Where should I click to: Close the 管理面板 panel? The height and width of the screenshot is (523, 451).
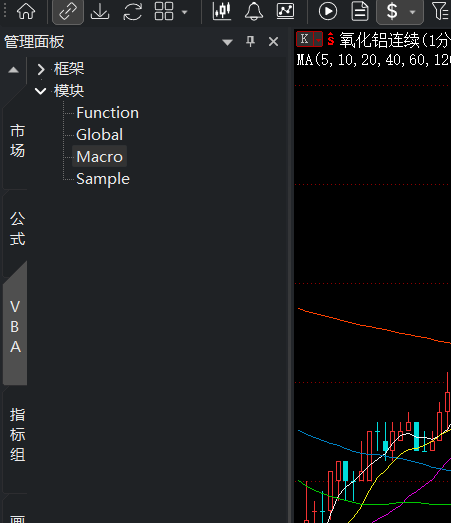pyautogui.click(x=274, y=42)
